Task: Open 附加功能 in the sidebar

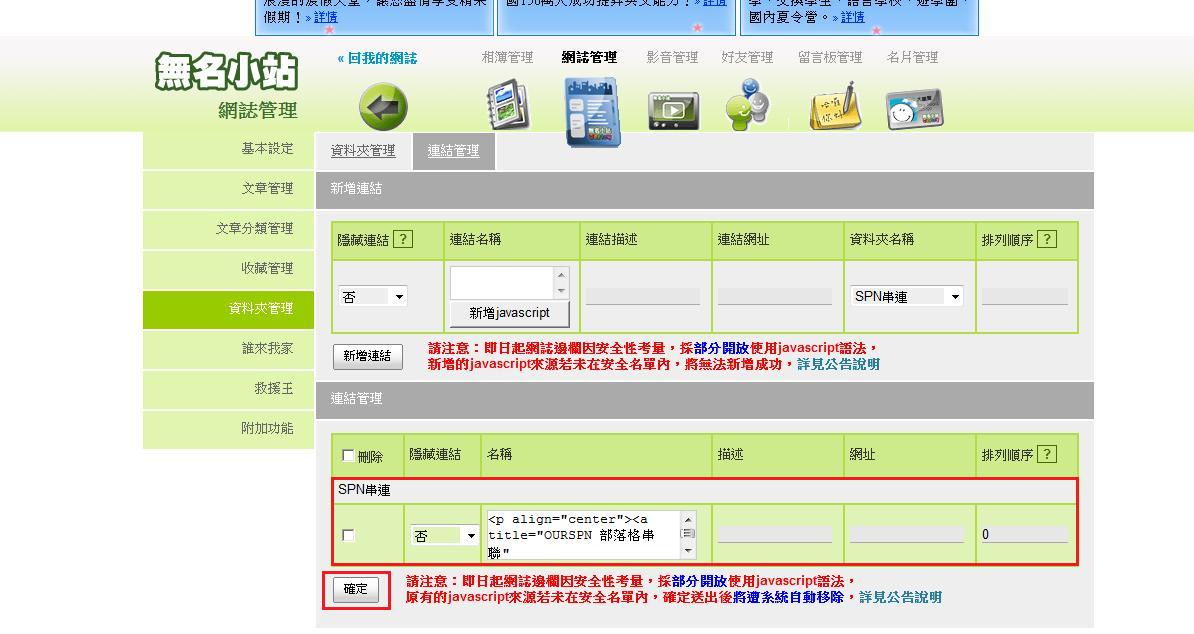Action: coord(228,429)
